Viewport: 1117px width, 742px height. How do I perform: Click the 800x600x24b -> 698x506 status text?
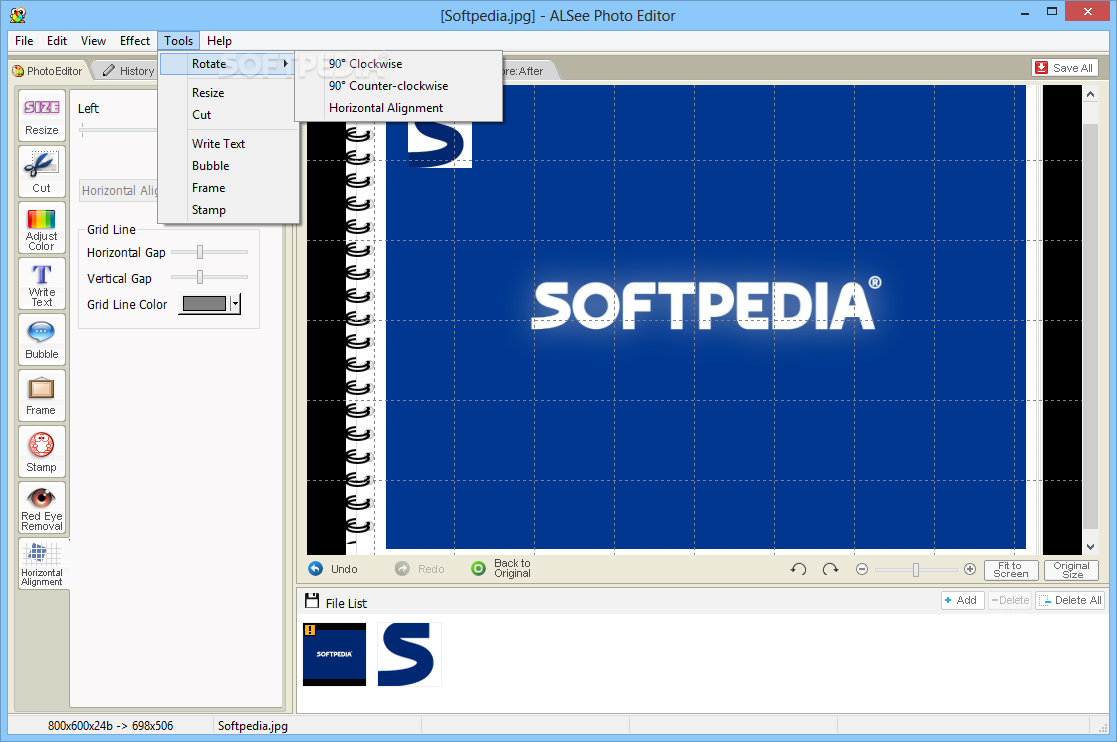[x=110, y=726]
